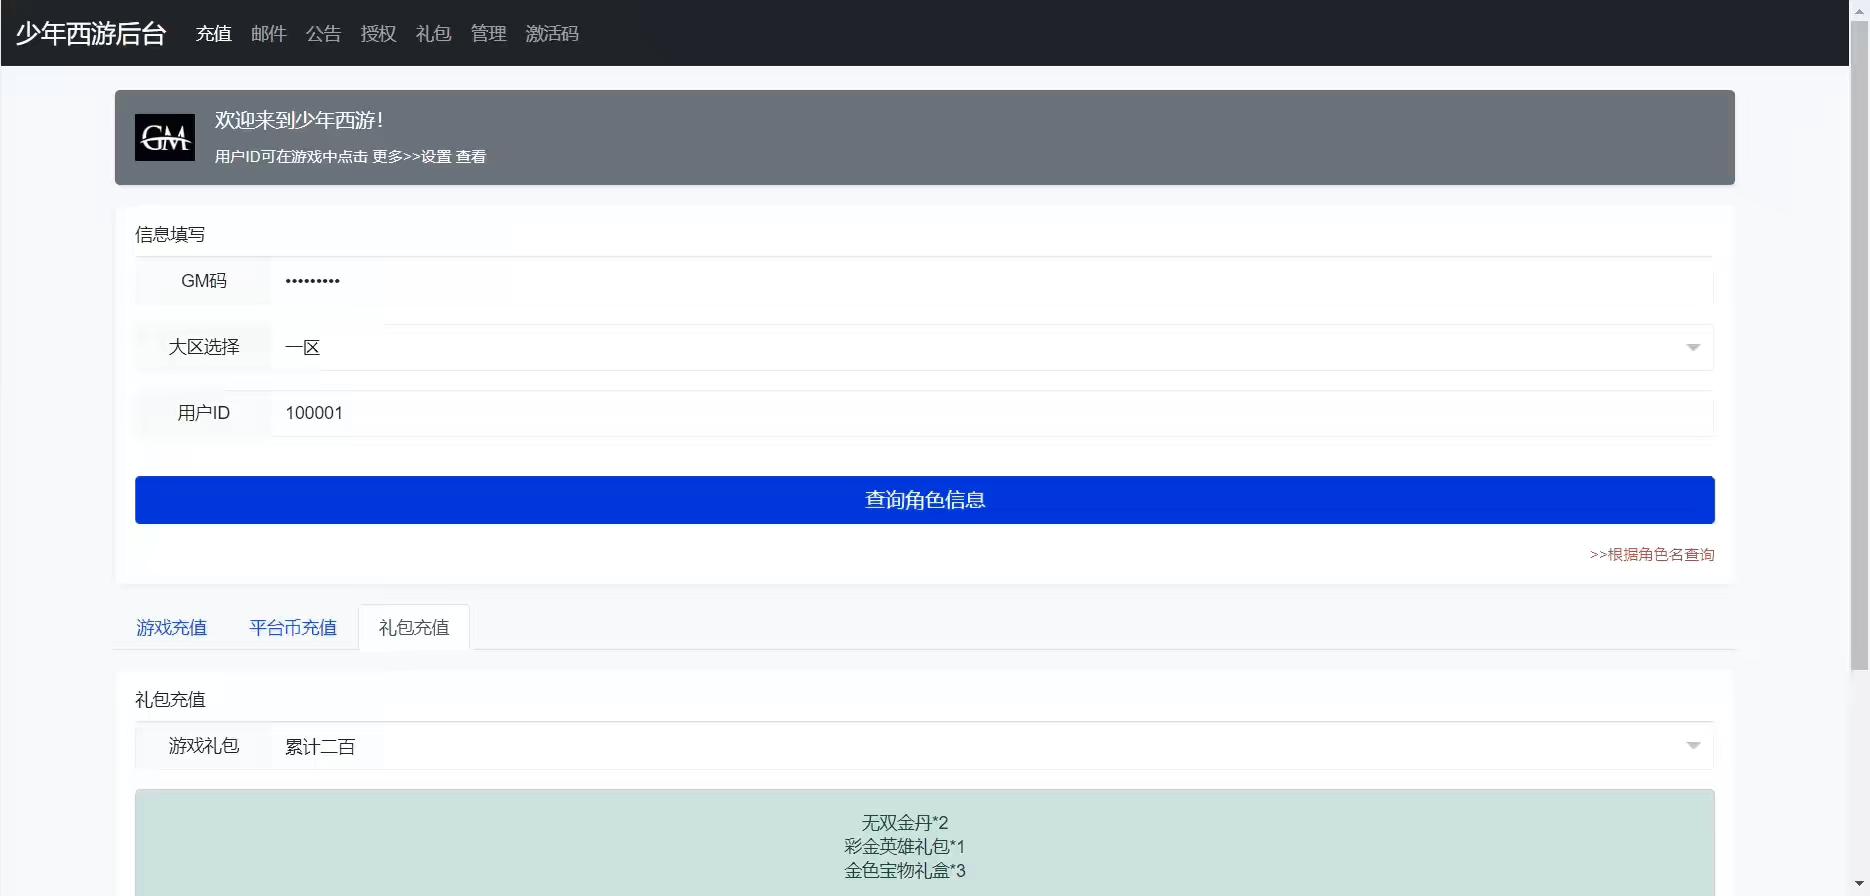The image size is (1870, 896).
Task: Click the 彩金英雄礼包*1 reward text
Action: (905, 847)
